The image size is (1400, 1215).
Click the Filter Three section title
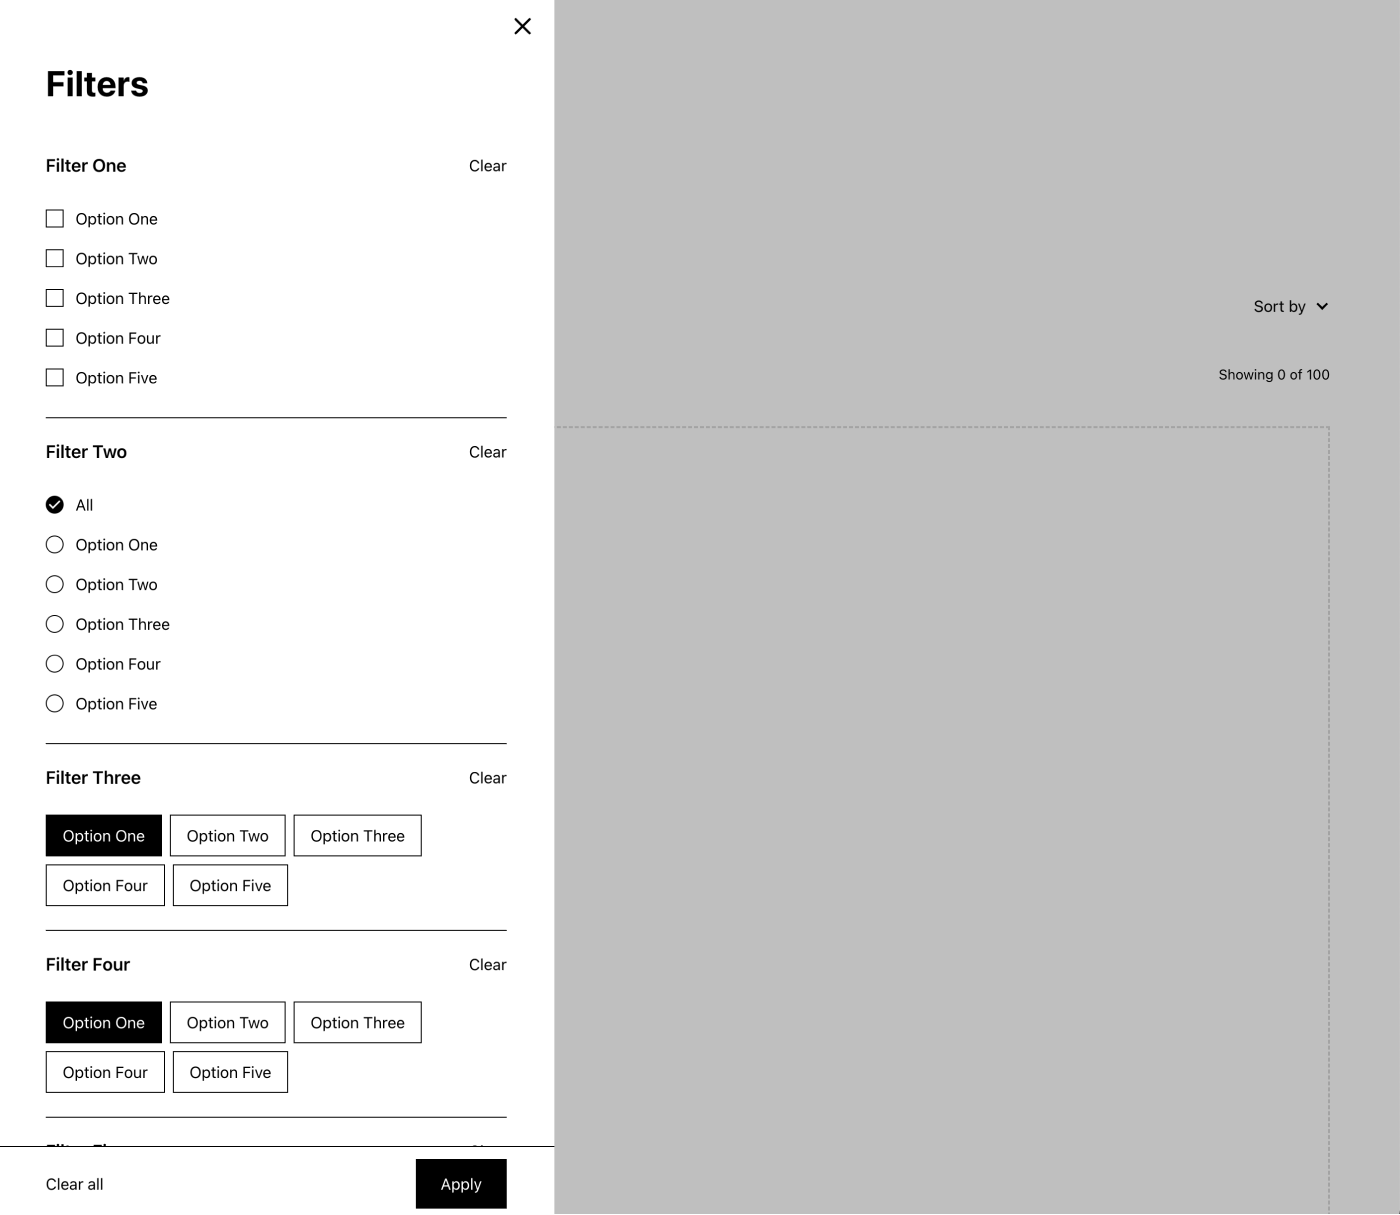(93, 778)
